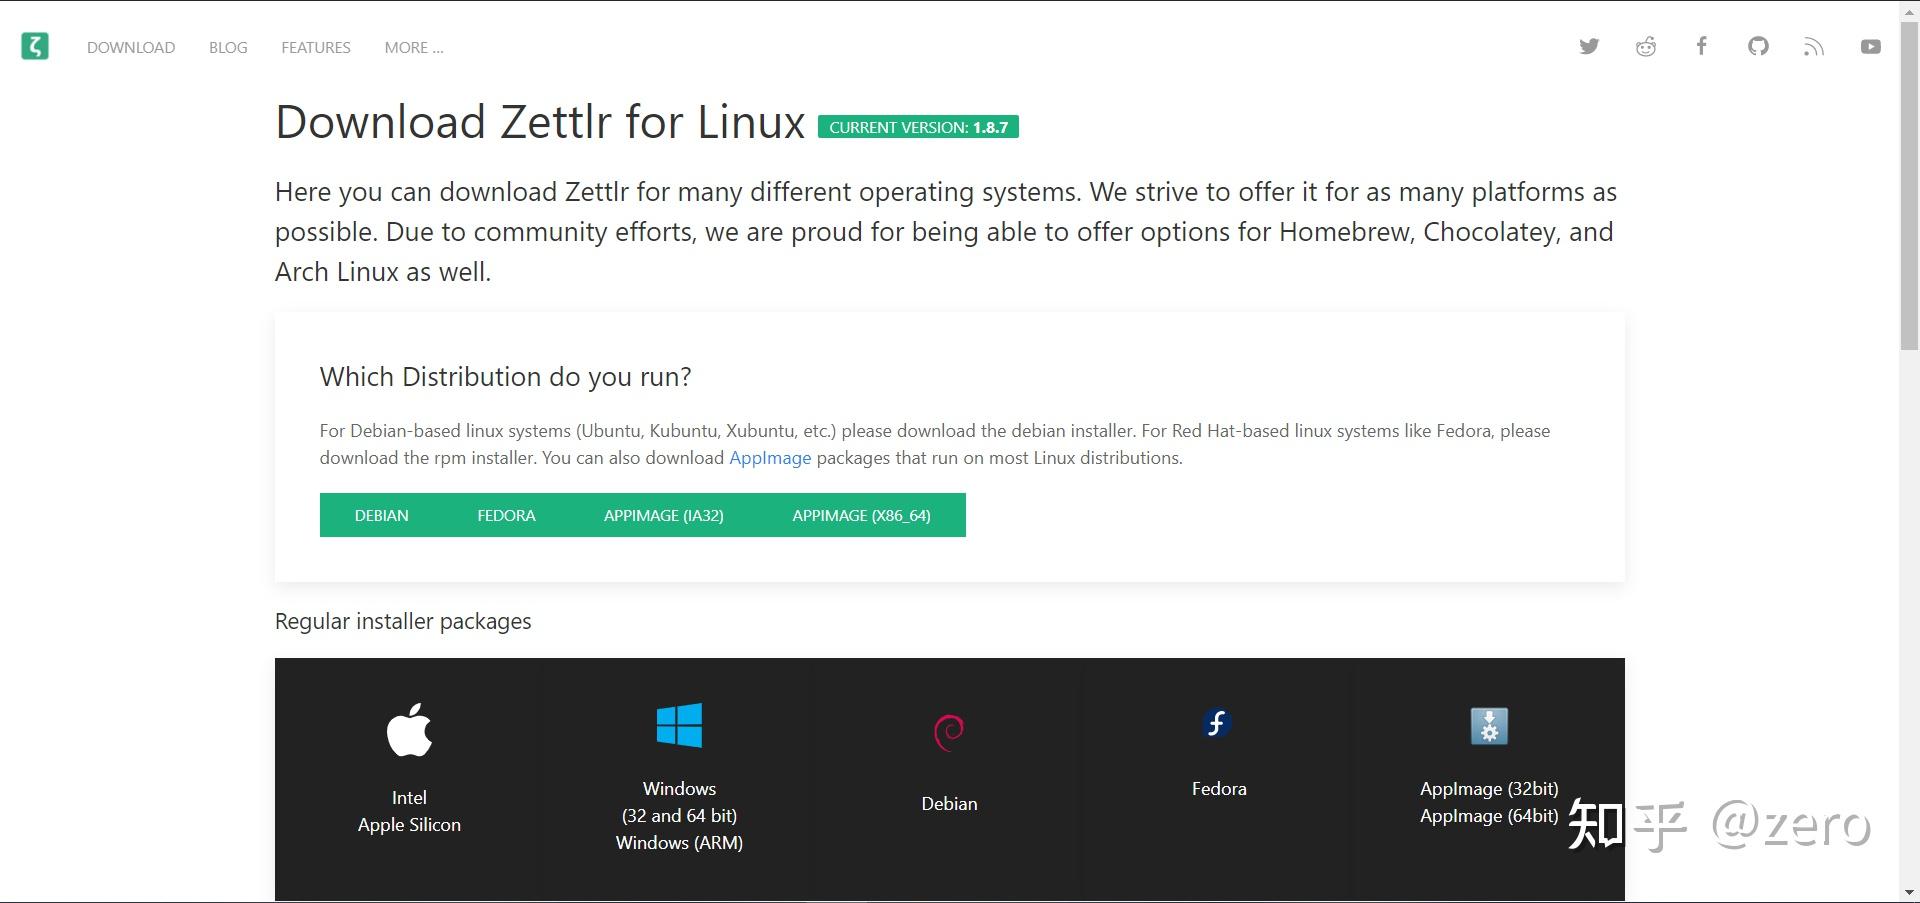This screenshot has width=1920, height=903.
Task: Open the RSS feed icon
Action: [x=1814, y=46]
